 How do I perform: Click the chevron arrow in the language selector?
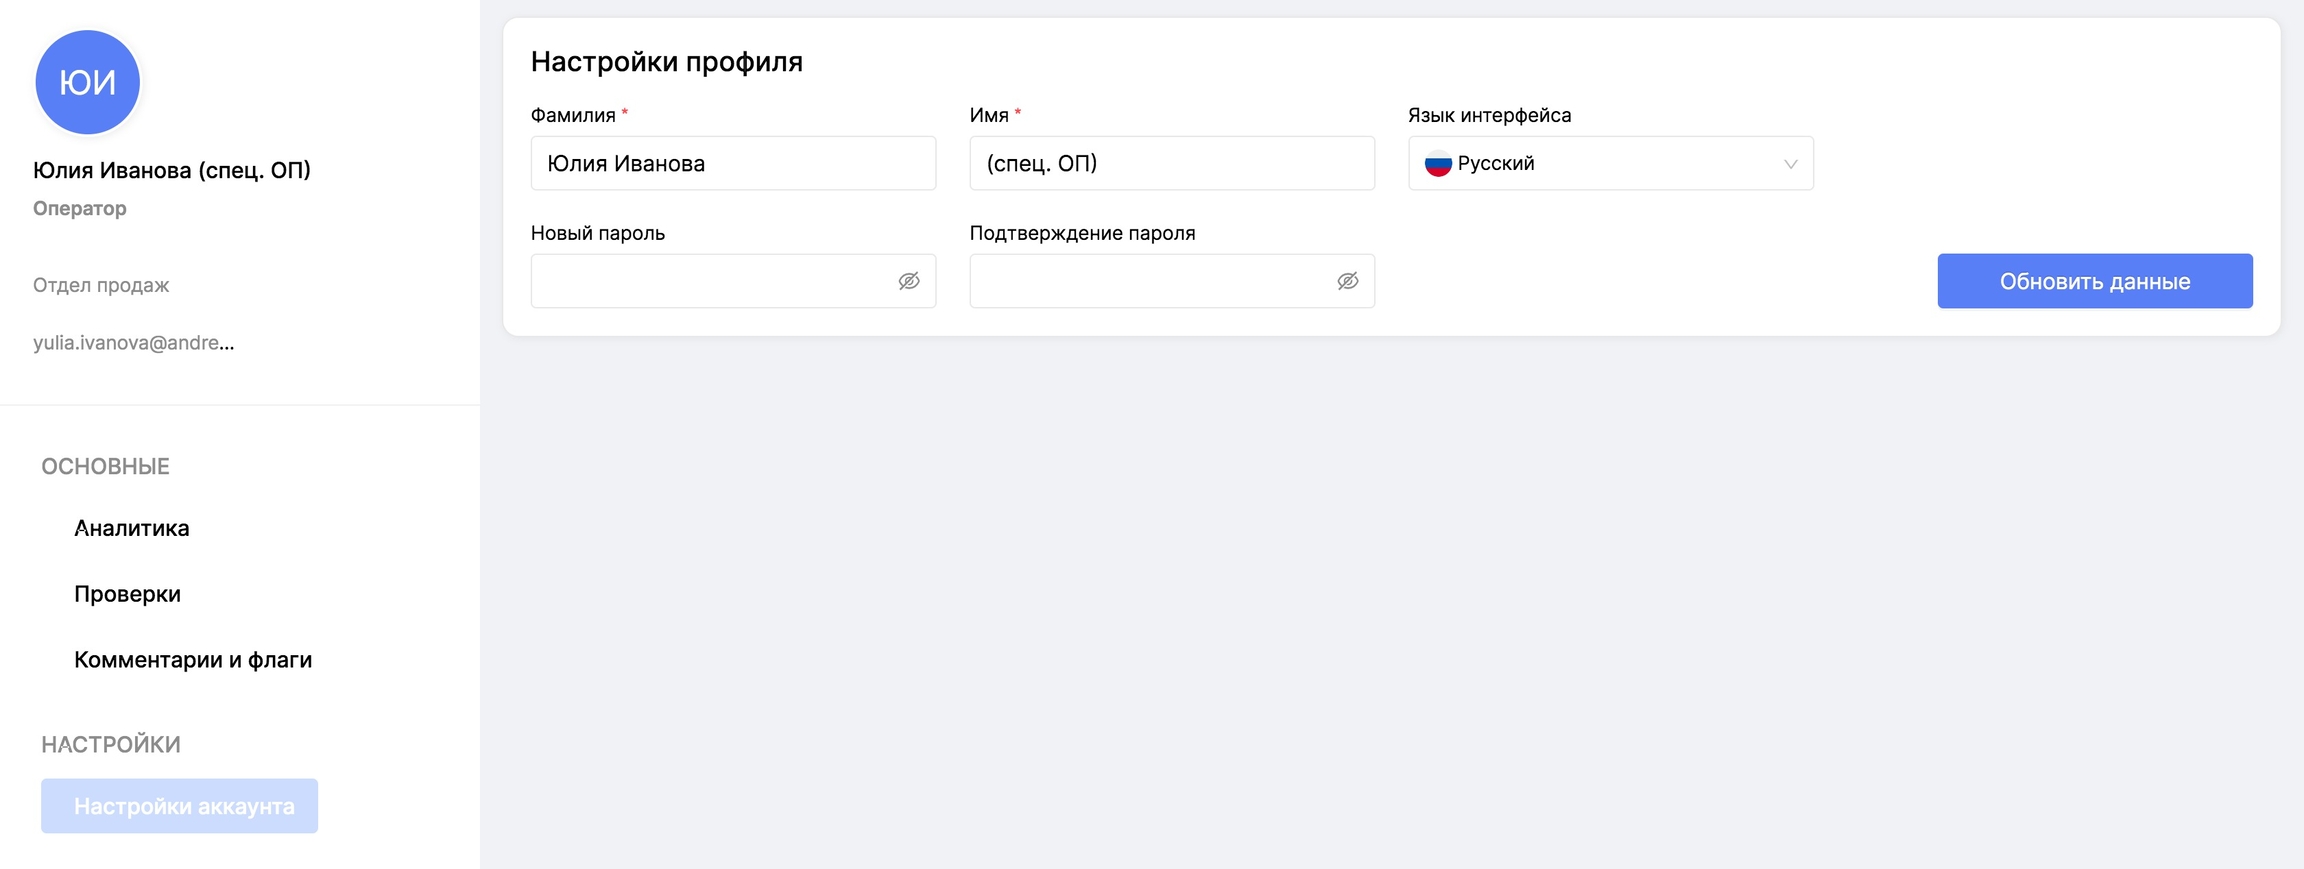(1790, 164)
